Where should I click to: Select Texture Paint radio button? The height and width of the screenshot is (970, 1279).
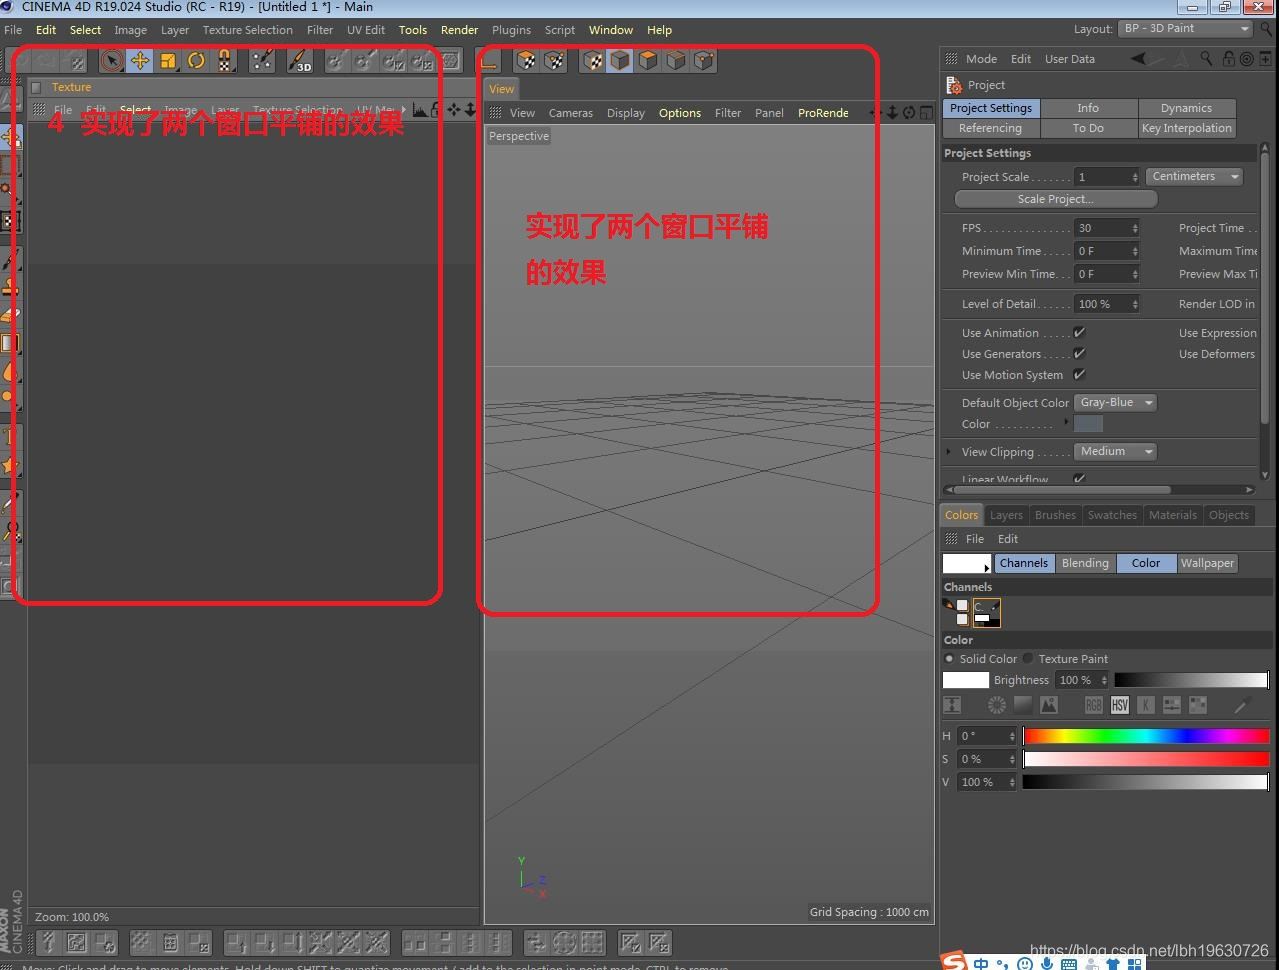coord(1028,659)
